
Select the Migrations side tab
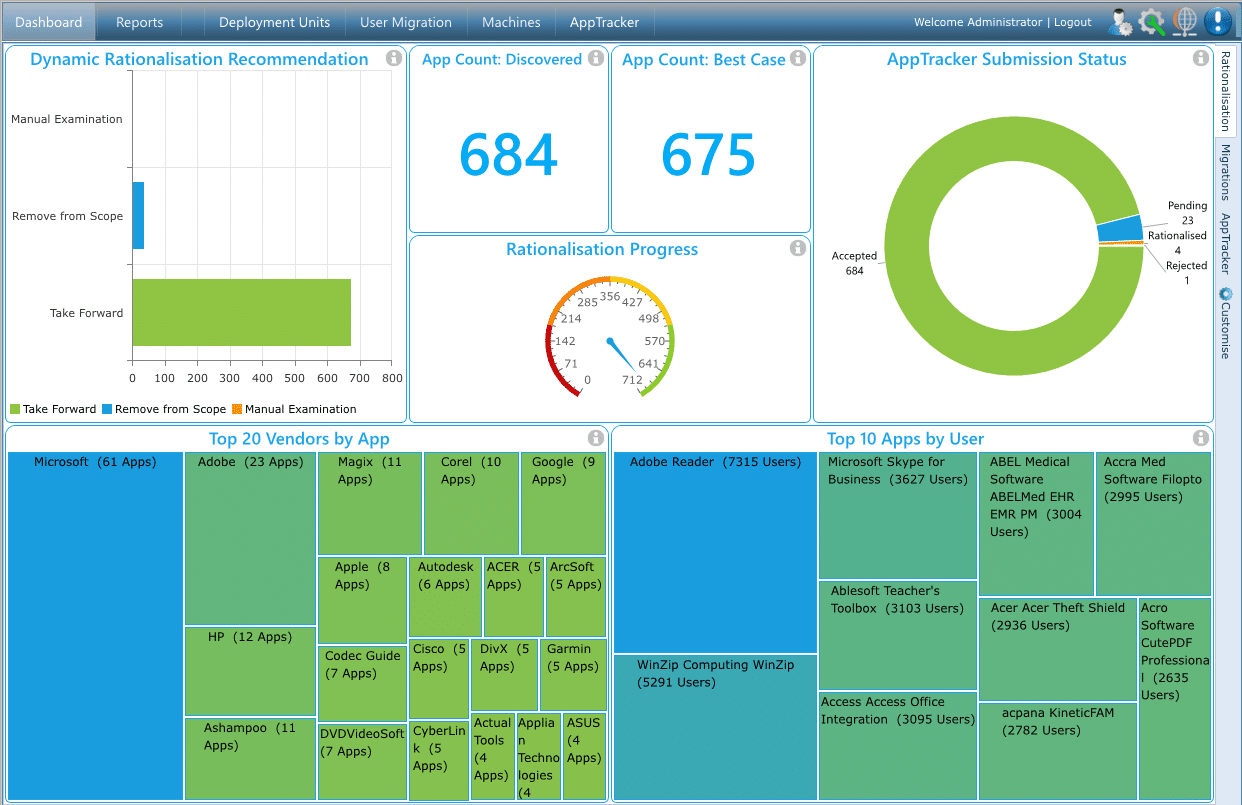[1225, 173]
